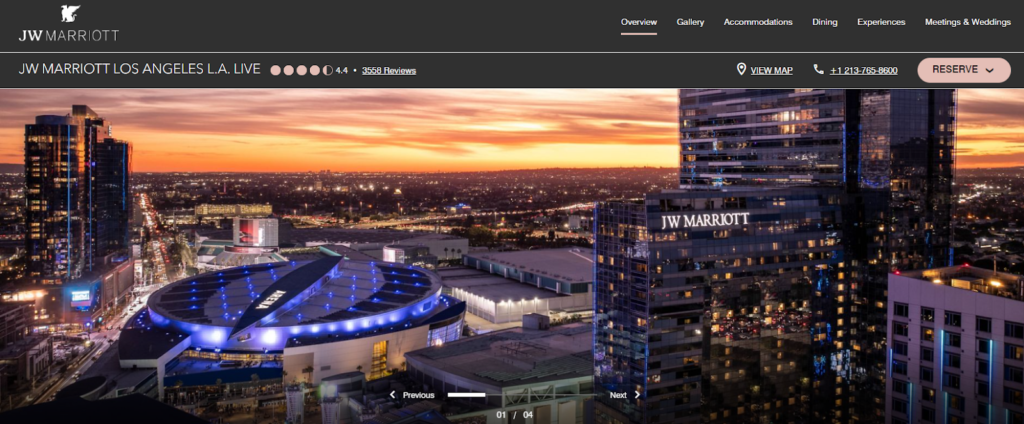The width and height of the screenshot is (1024, 424).
Task: Click the 01 / 04 slide counter
Action: [x=515, y=415]
